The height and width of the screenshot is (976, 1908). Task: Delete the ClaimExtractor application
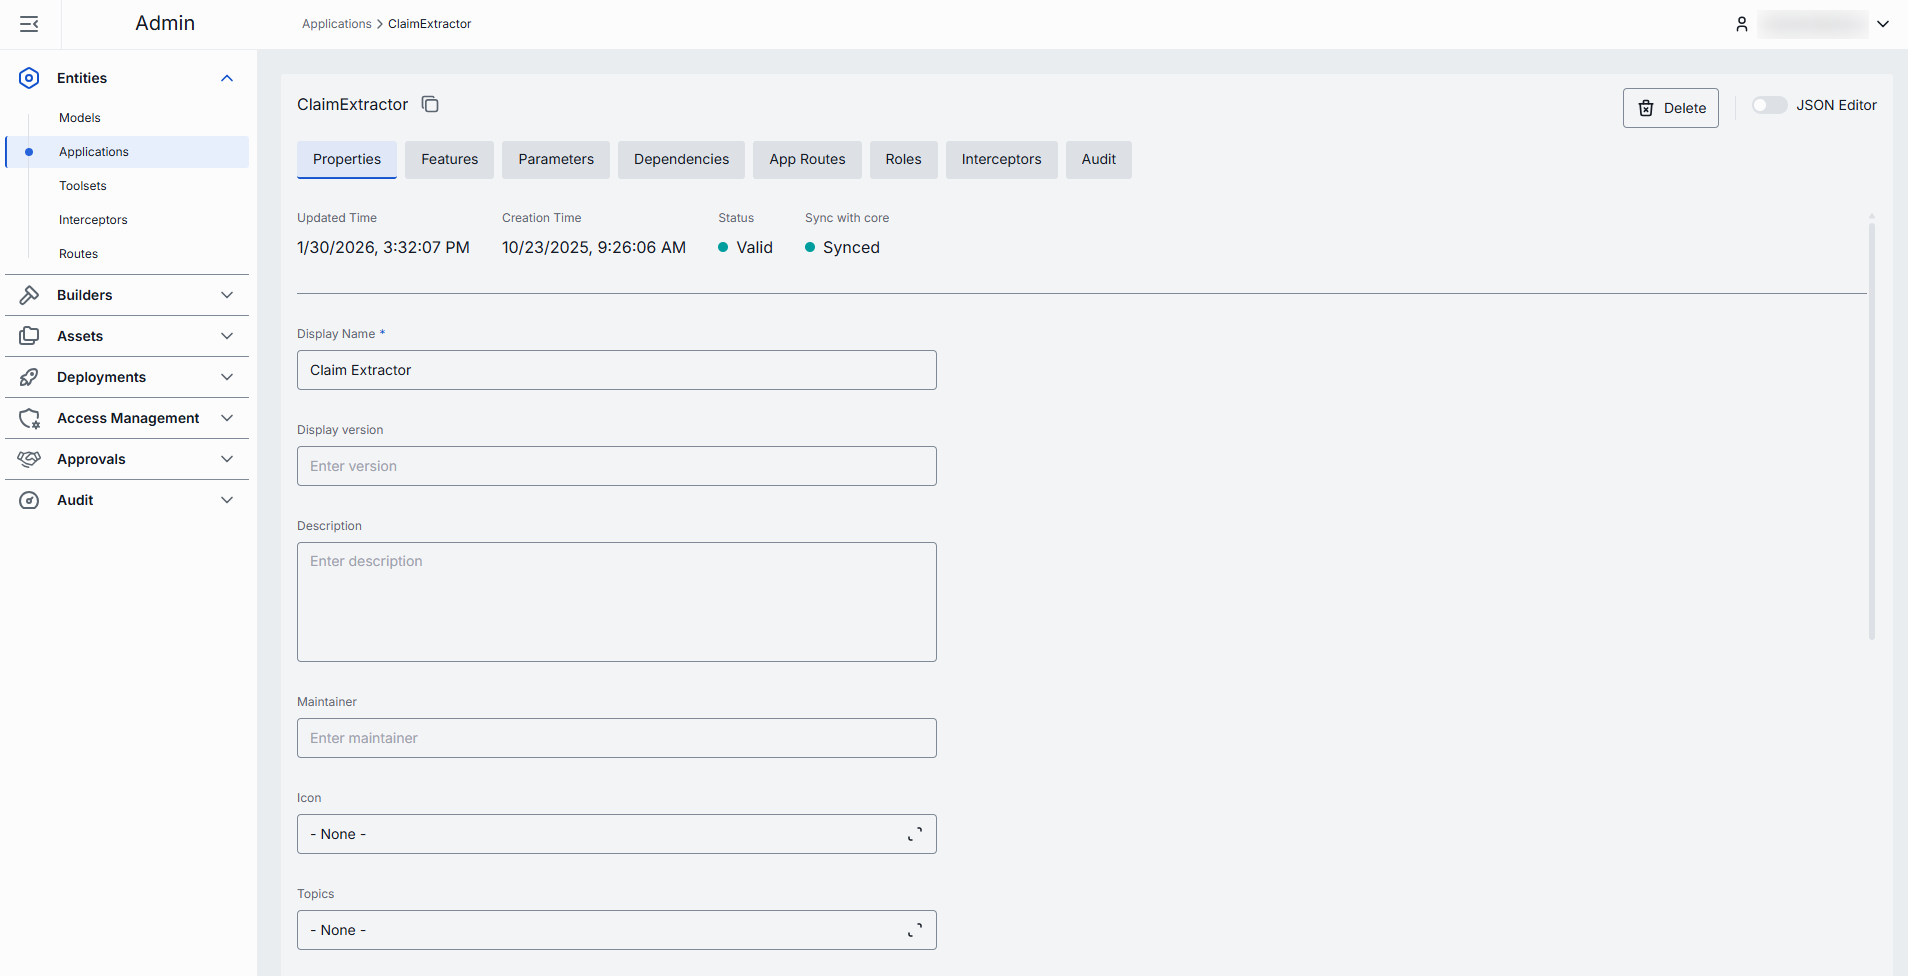pos(1670,108)
